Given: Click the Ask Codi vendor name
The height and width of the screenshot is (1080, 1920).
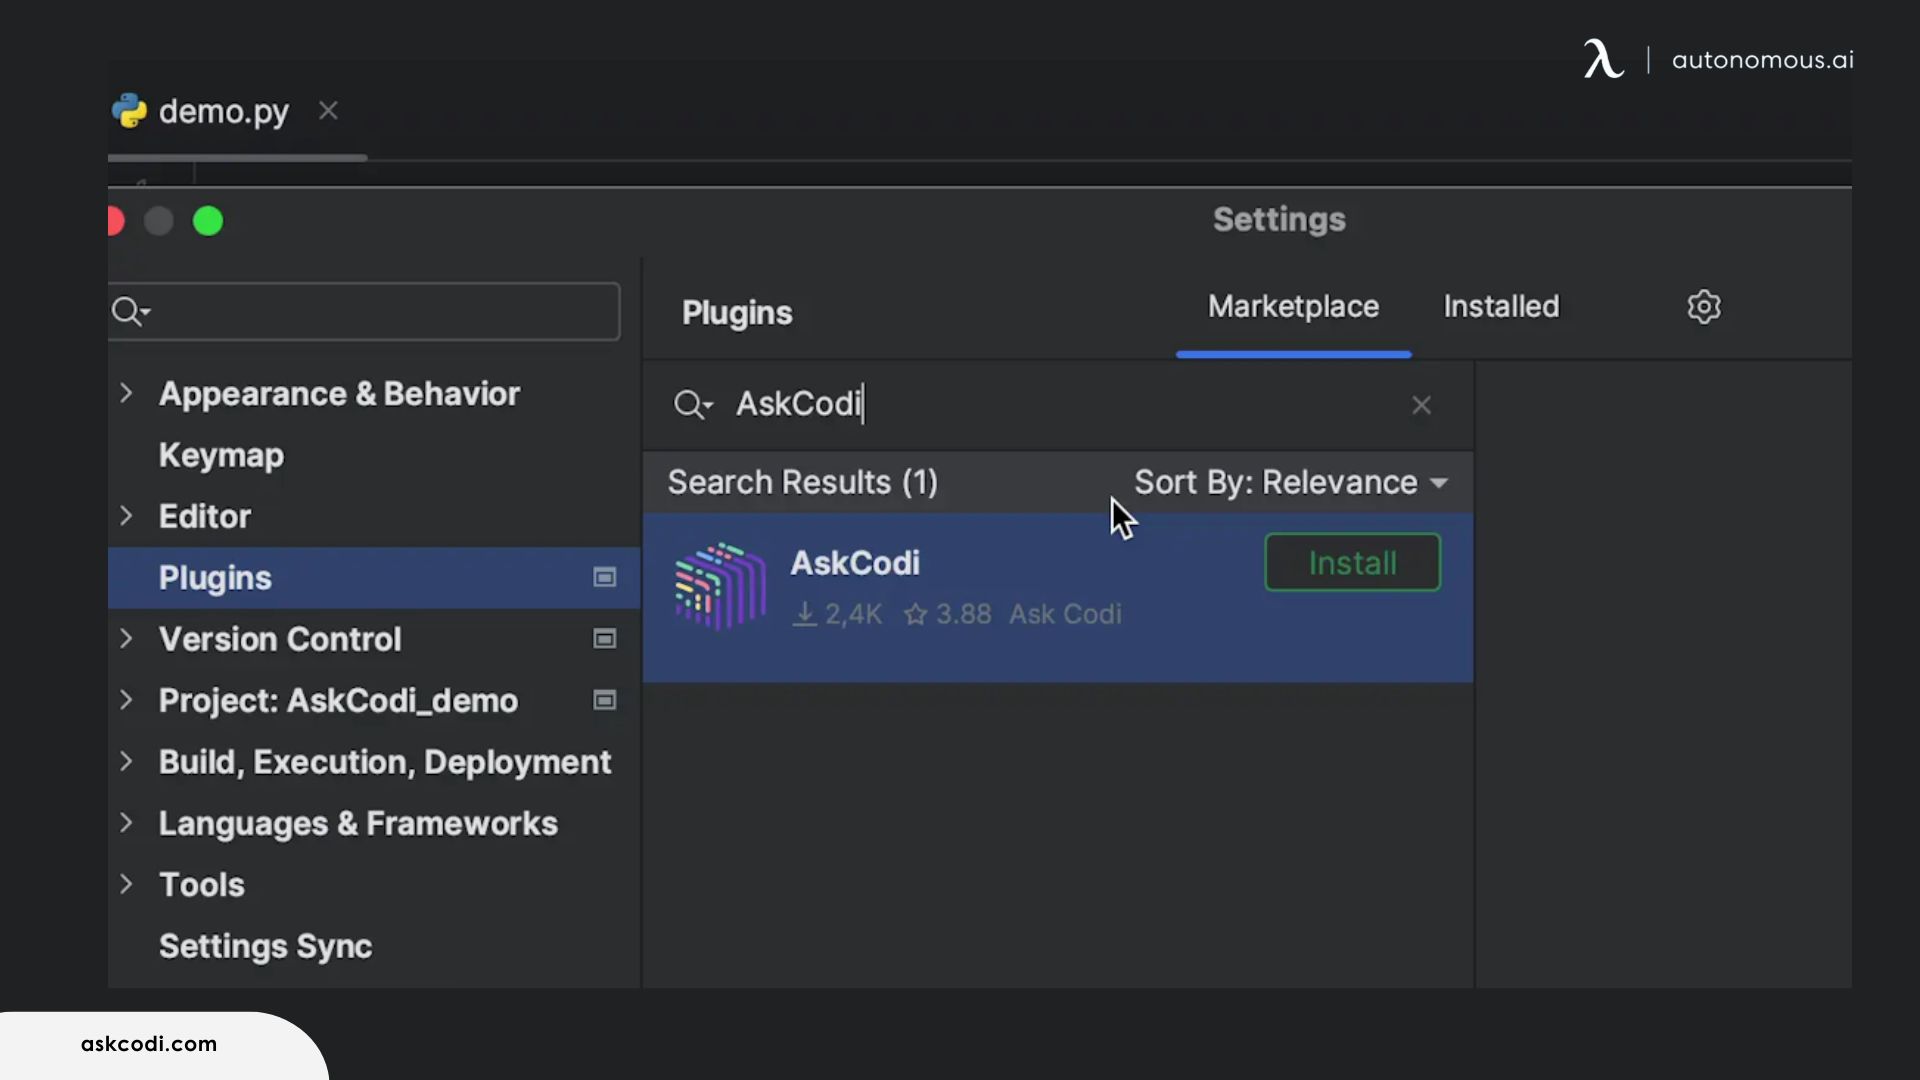Looking at the screenshot, I should (x=1065, y=614).
